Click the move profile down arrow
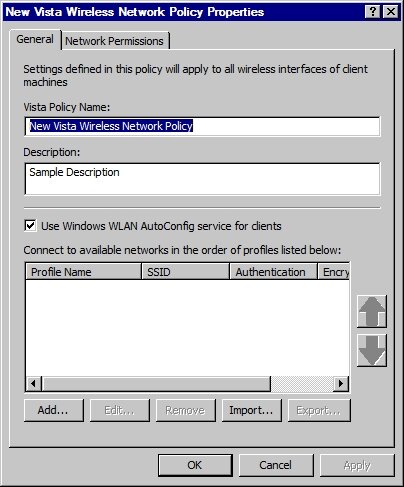The image size is (404, 487). tap(372, 350)
